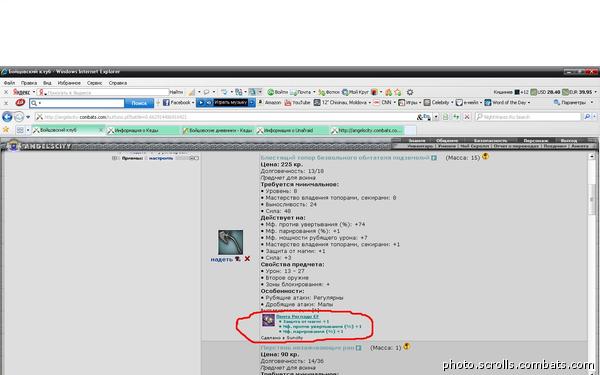
Task: Open a new blank tab
Action: coord(410,130)
